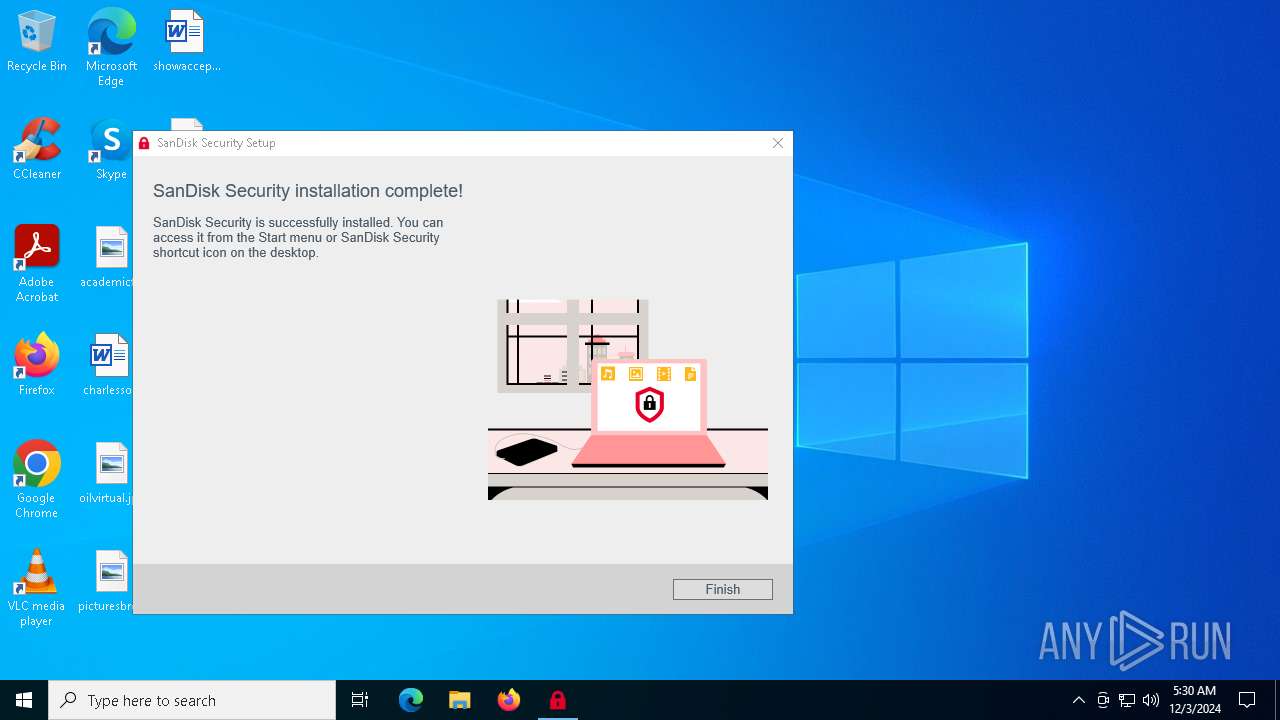Click SanDisk Security taskbar icon
Viewport: 1280px width, 720px height.
pos(557,700)
